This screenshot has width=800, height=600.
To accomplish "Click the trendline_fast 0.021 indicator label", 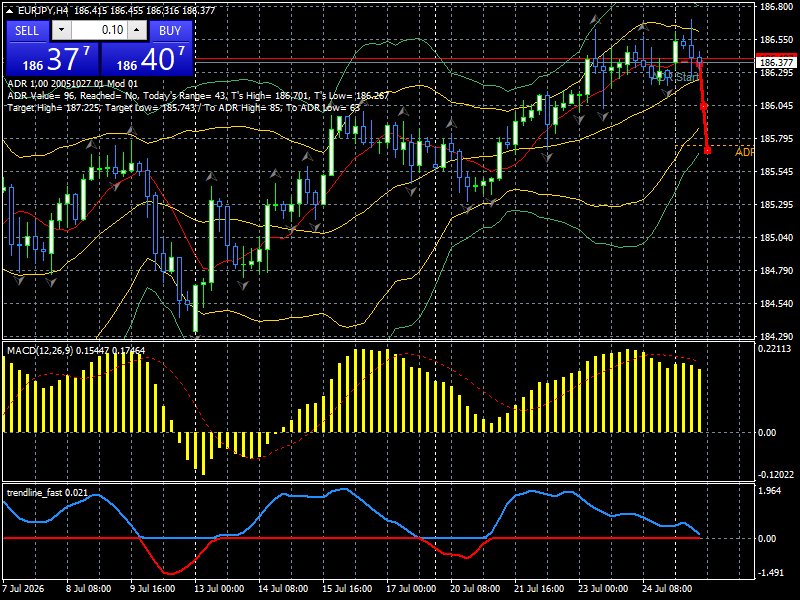I will tap(47, 493).
